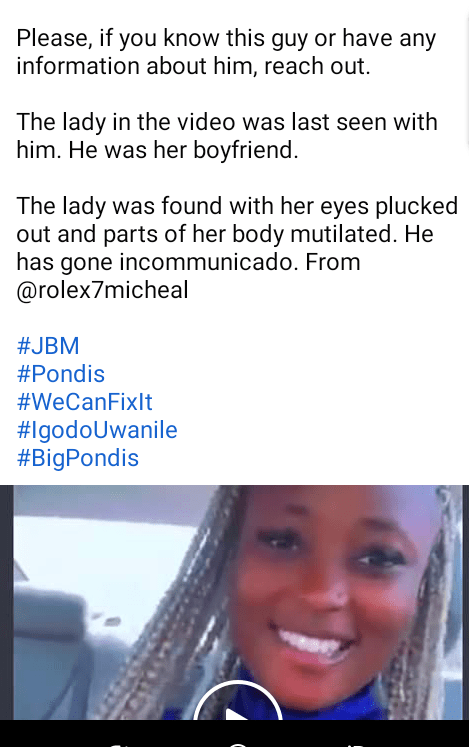Open the #JBM hashtag
This screenshot has width=469, height=747.
pos(48,346)
